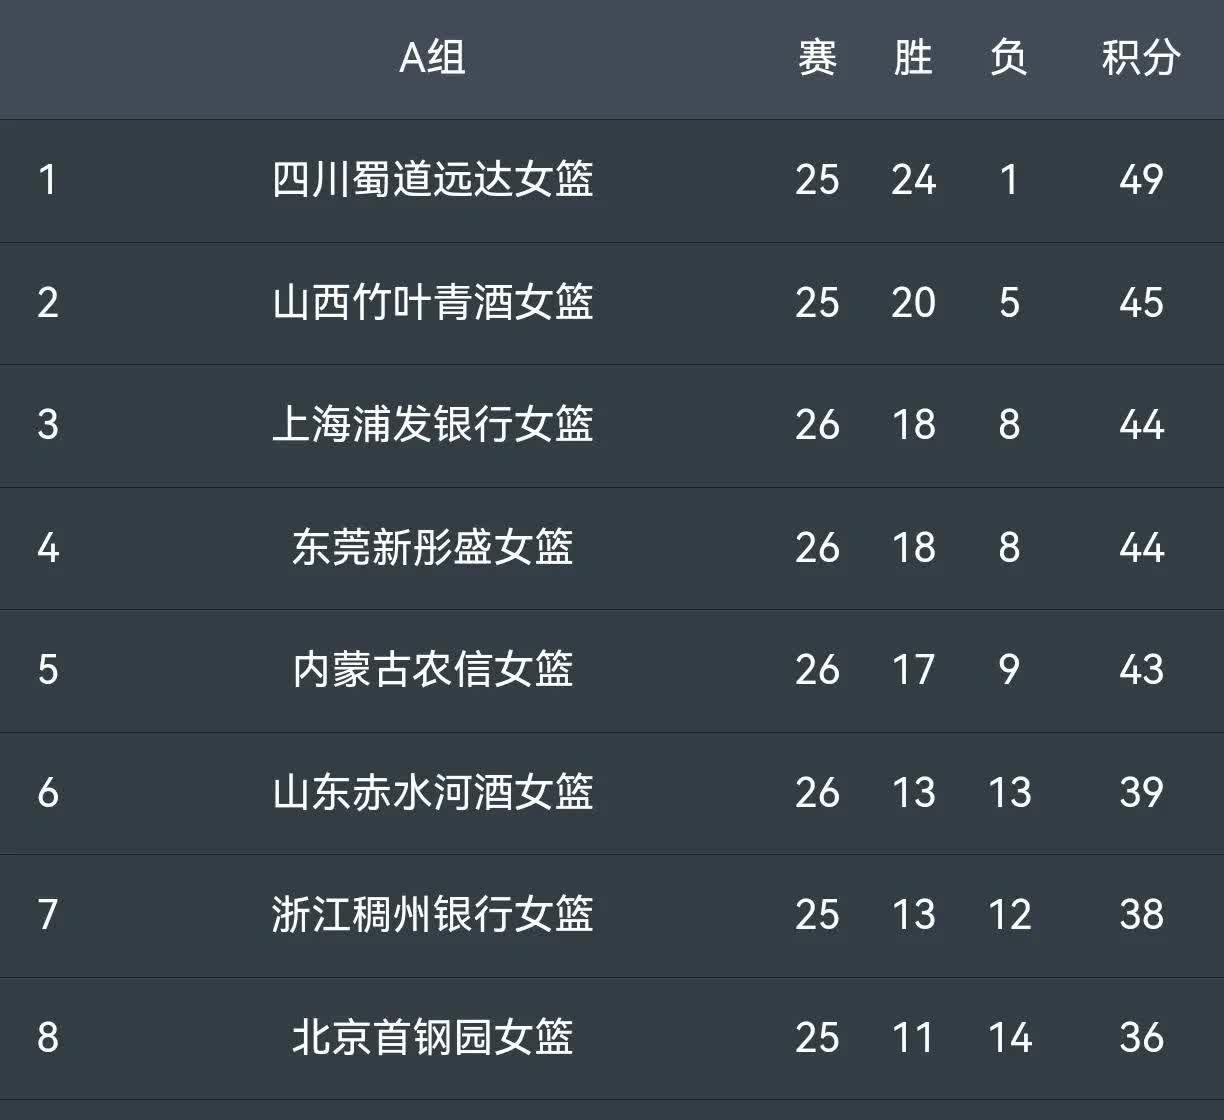Click the 负 losses column header
The height and width of the screenshot is (1120, 1224).
click(x=1008, y=58)
